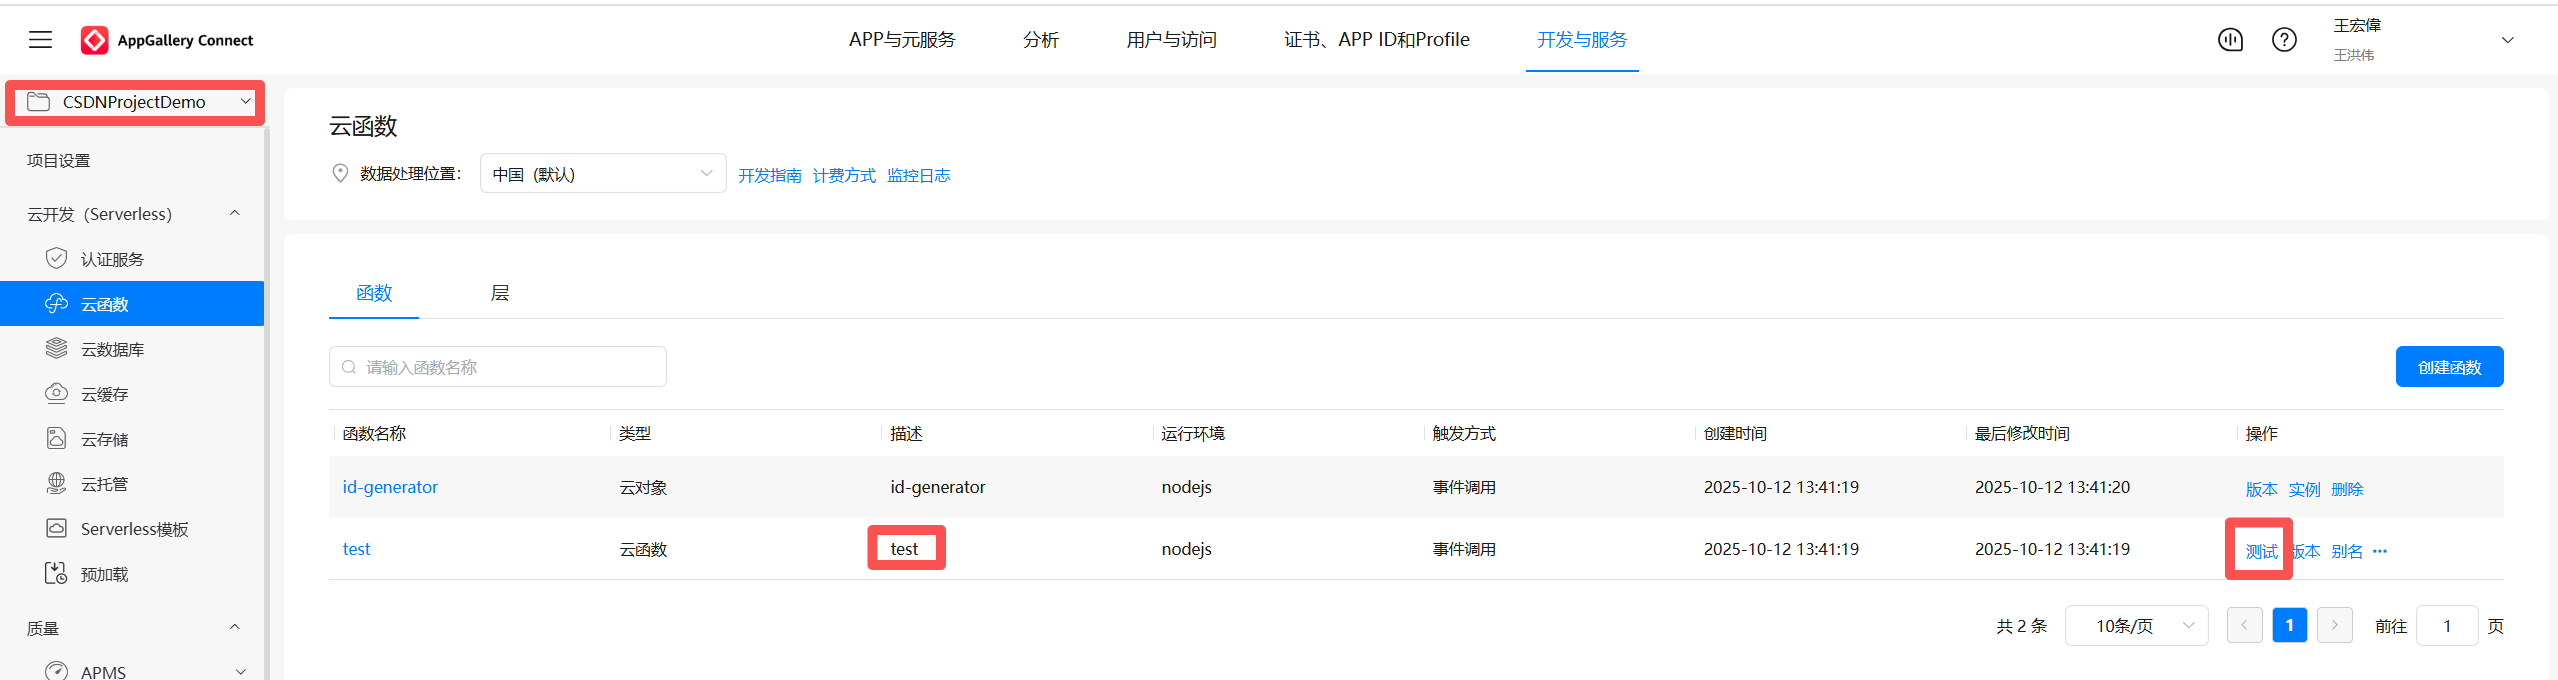Image resolution: width=2558 pixels, height=680 pixels.
Task: Click 实例 for id-generator row
Action: tap(2304, 489)
